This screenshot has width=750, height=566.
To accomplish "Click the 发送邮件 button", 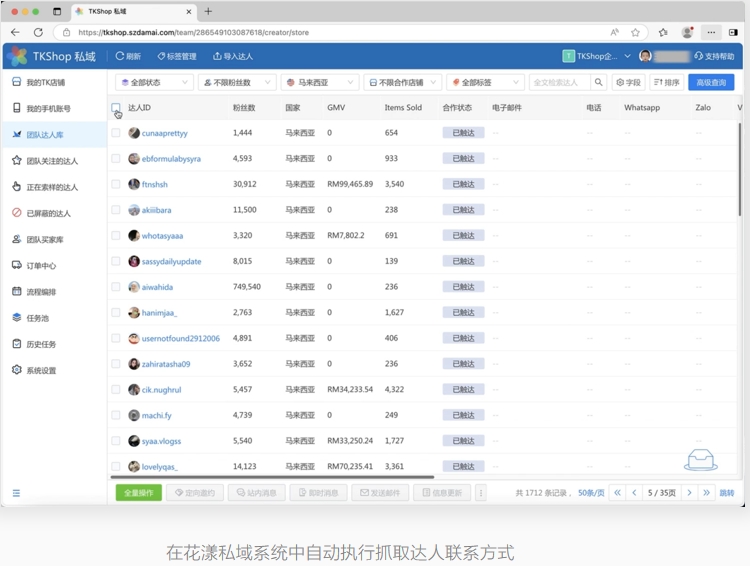I will pyautogui.click(x=380, y=492).
